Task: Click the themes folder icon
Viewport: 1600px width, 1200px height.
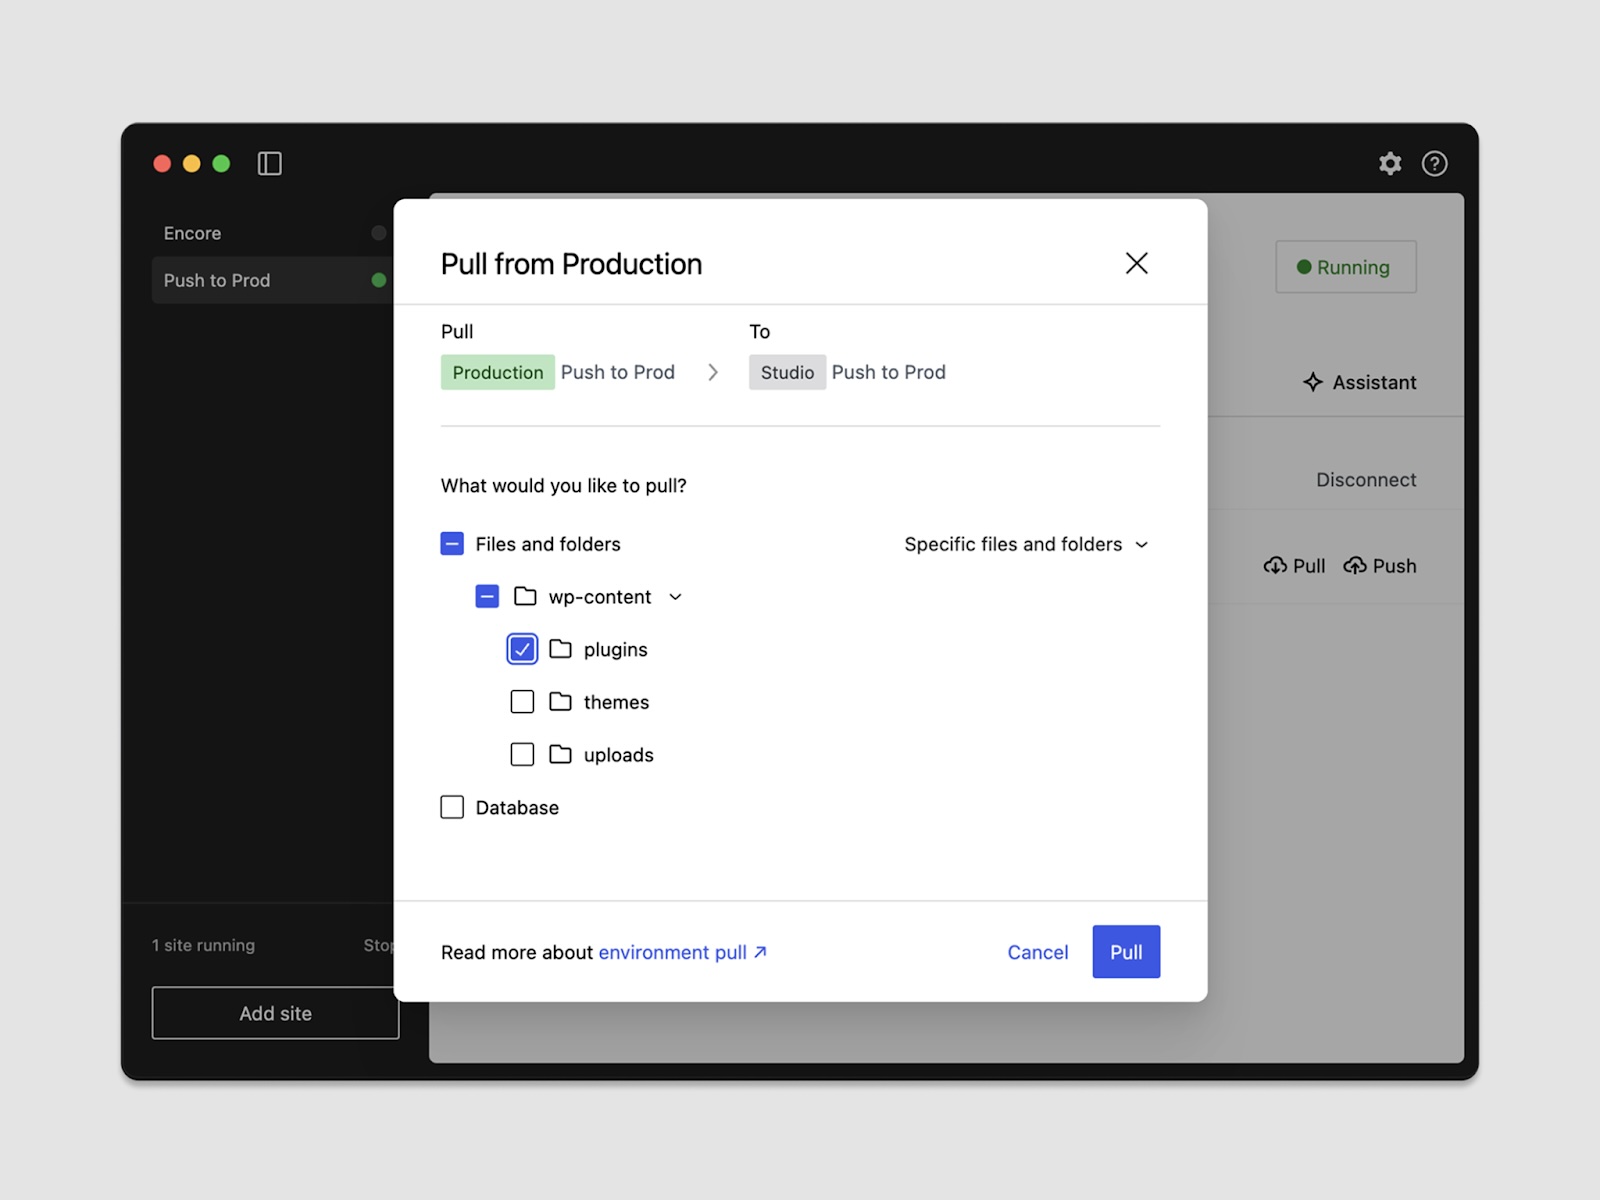Action: click(560, 702)
